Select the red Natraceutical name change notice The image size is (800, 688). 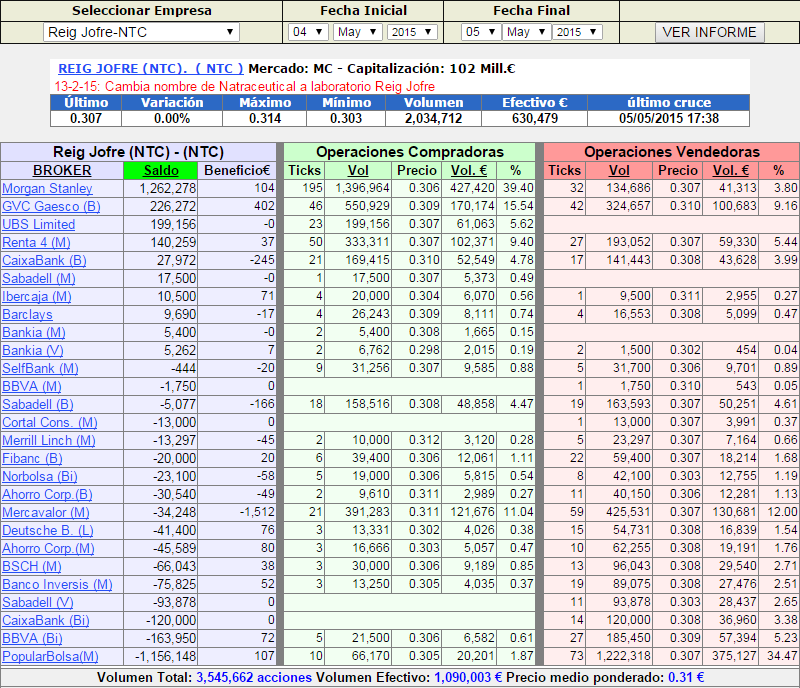(x=245, y=86)
